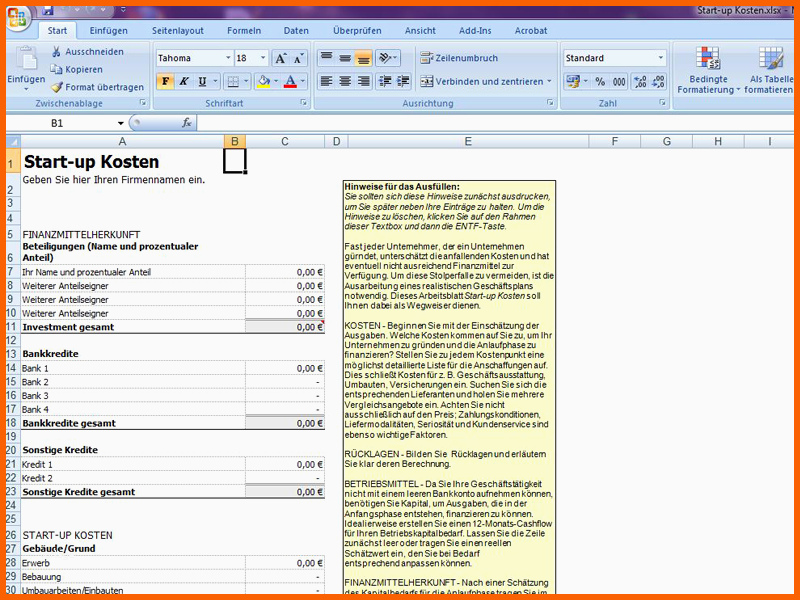This screenshot has width=800, height=600.
Task: Switch to Formeln ribbon tab
Action: coord(244,31)
